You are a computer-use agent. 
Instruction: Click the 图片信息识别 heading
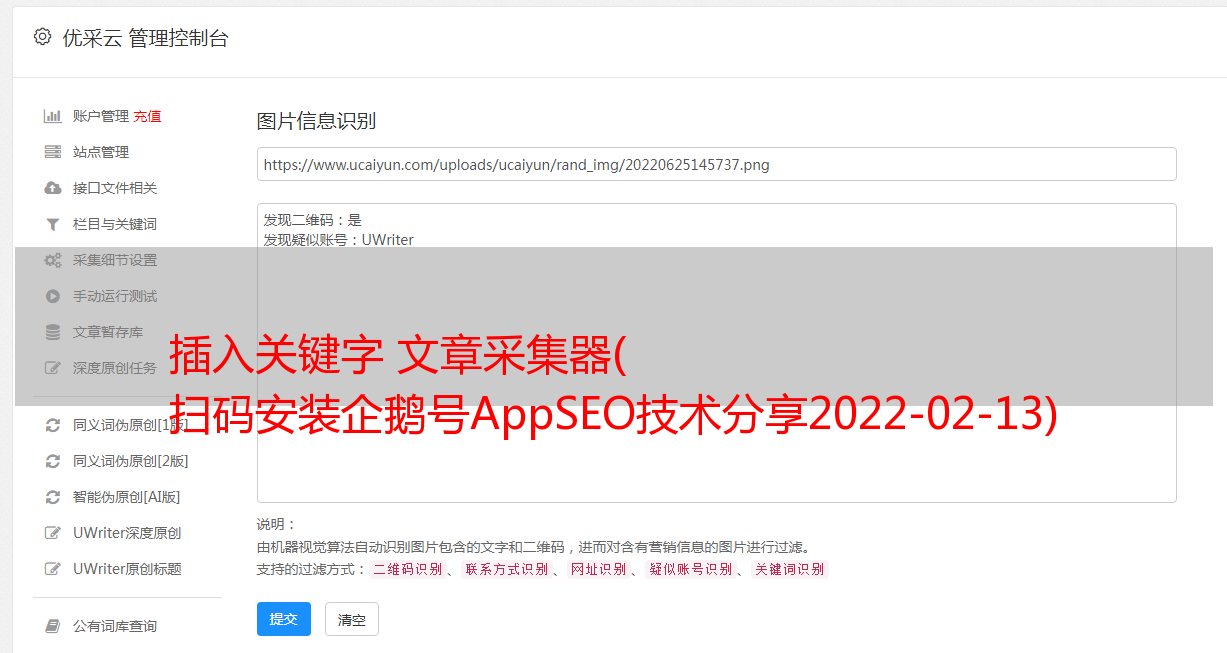coord(316,121)
